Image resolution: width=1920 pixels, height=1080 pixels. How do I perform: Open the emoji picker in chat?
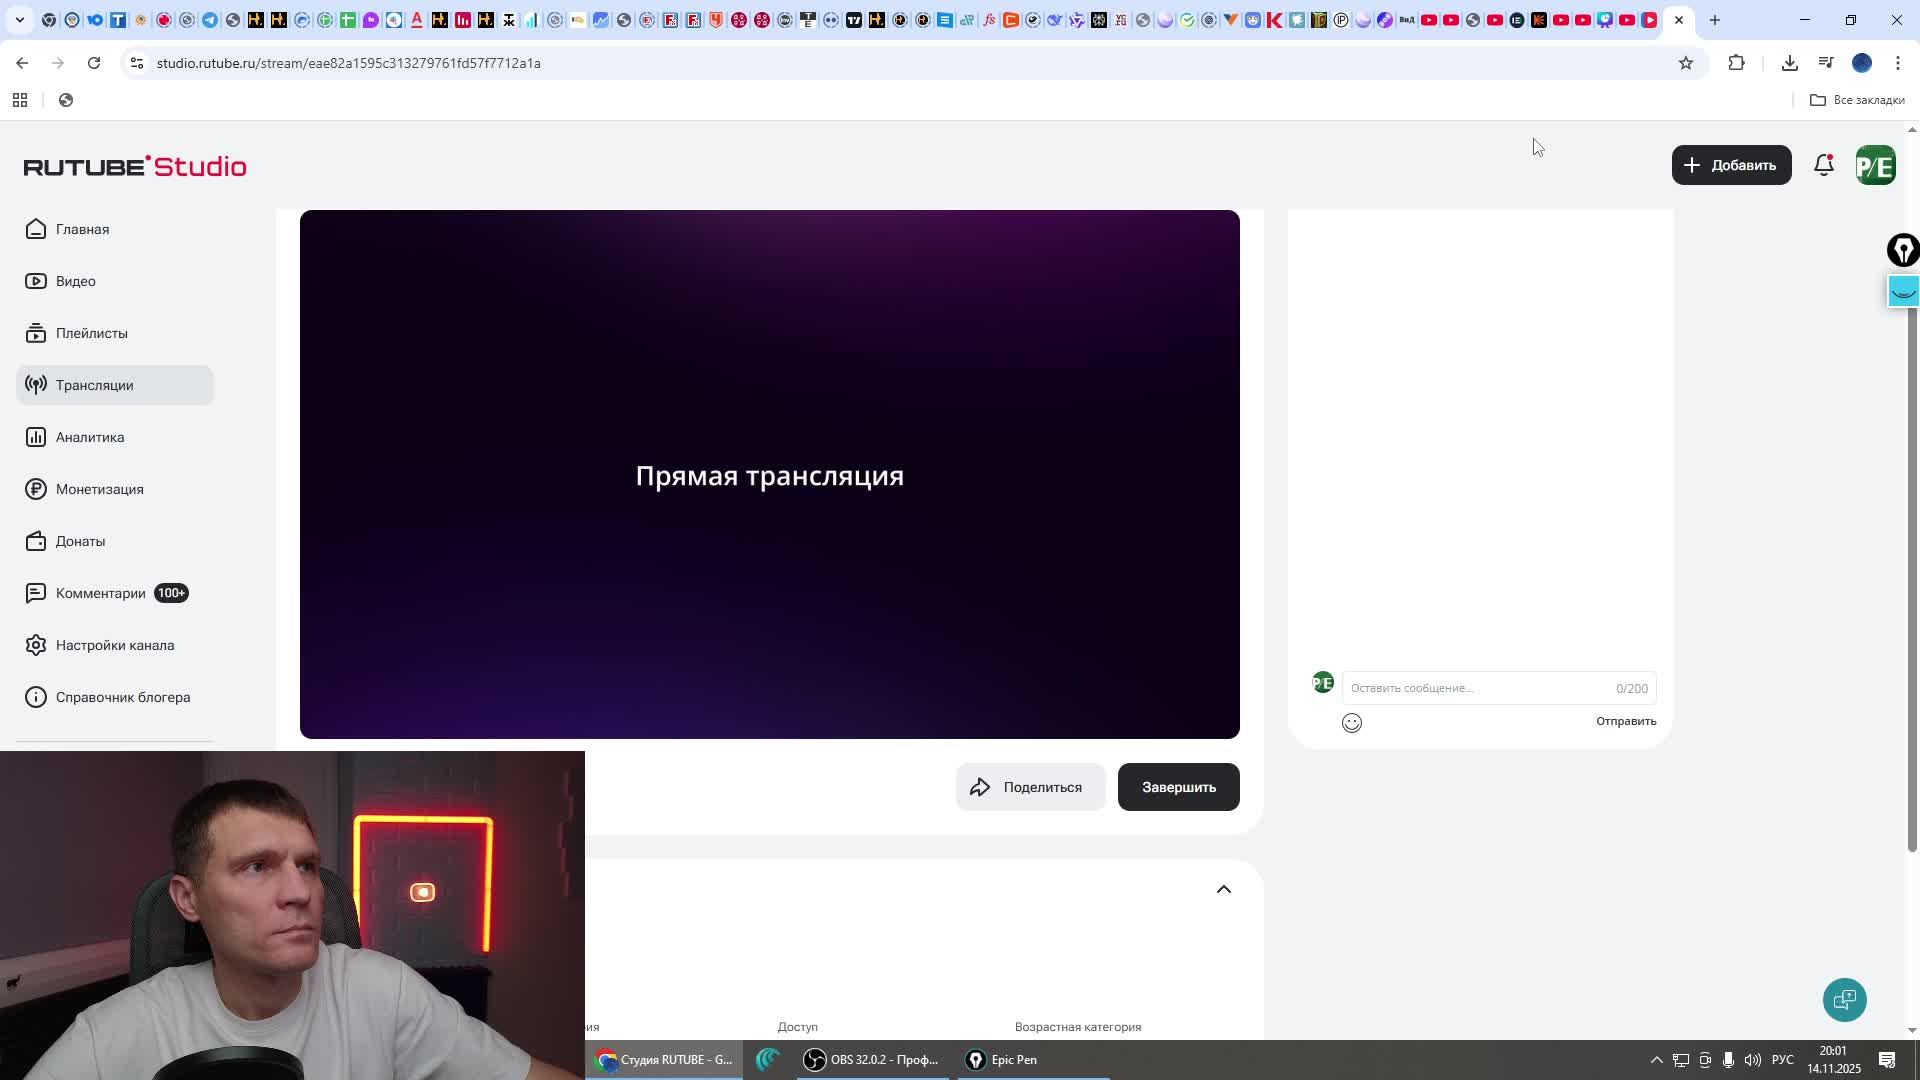point(1351,722)
